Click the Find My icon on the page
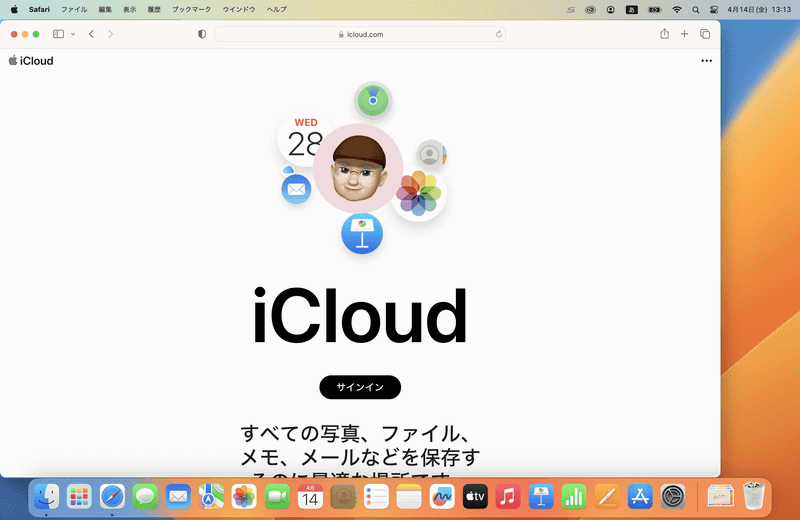This screenshot has height=520, width=800. click(373, 100)
